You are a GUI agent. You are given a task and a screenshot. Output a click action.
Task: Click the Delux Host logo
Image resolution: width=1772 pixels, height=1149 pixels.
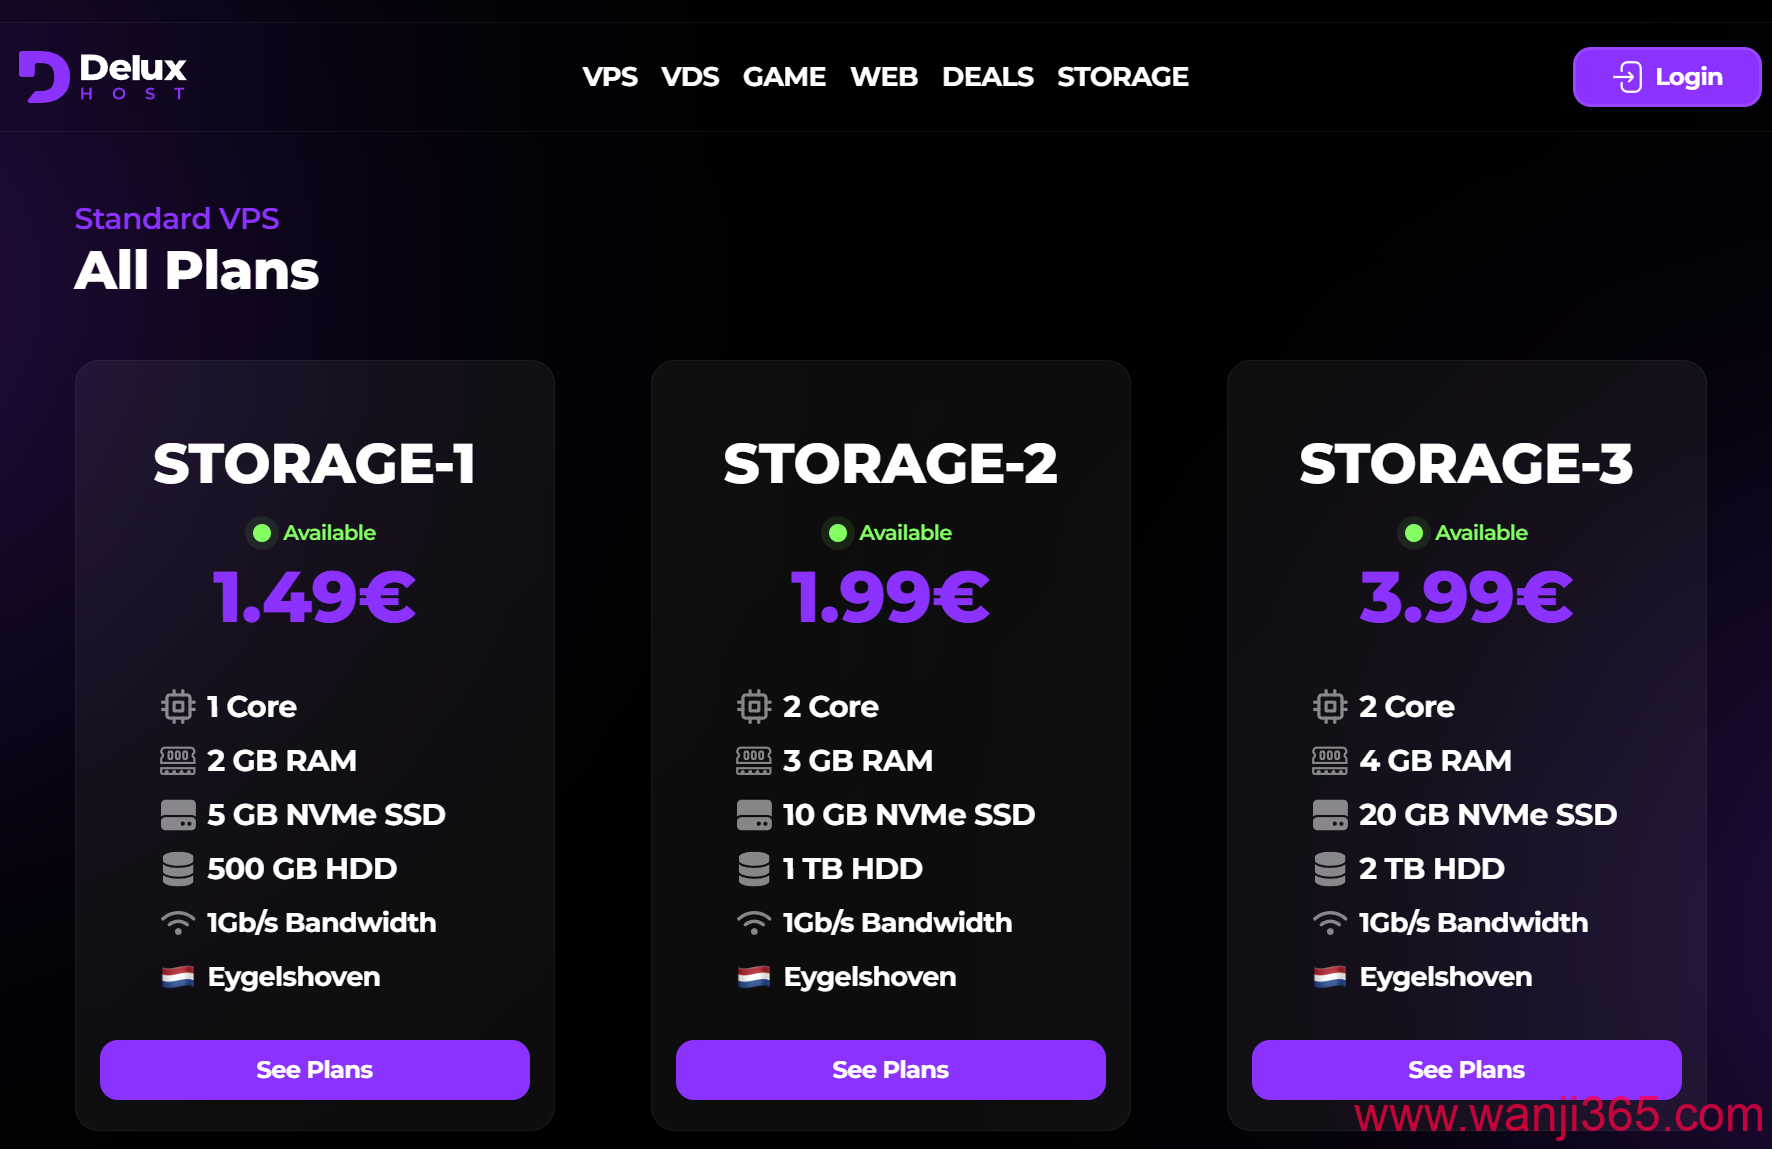103,77
